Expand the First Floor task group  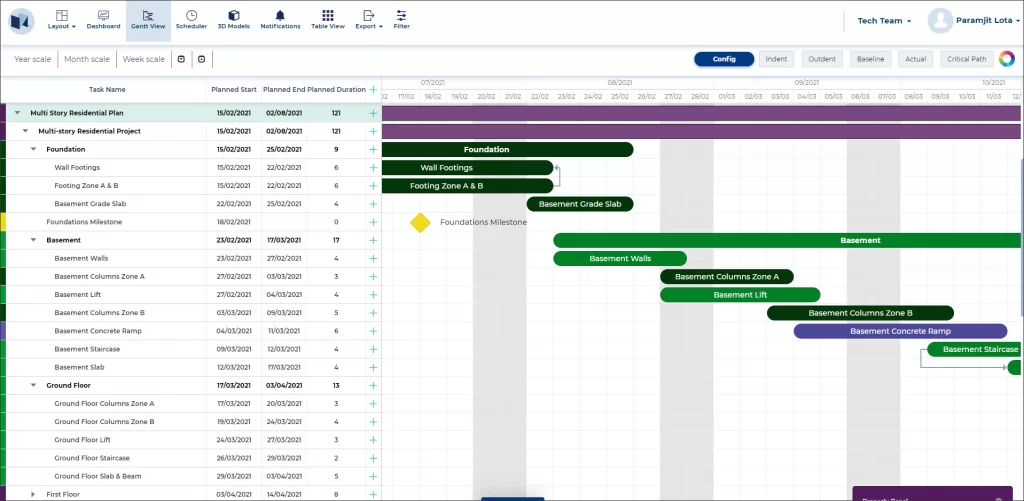(x=33, y=494)
